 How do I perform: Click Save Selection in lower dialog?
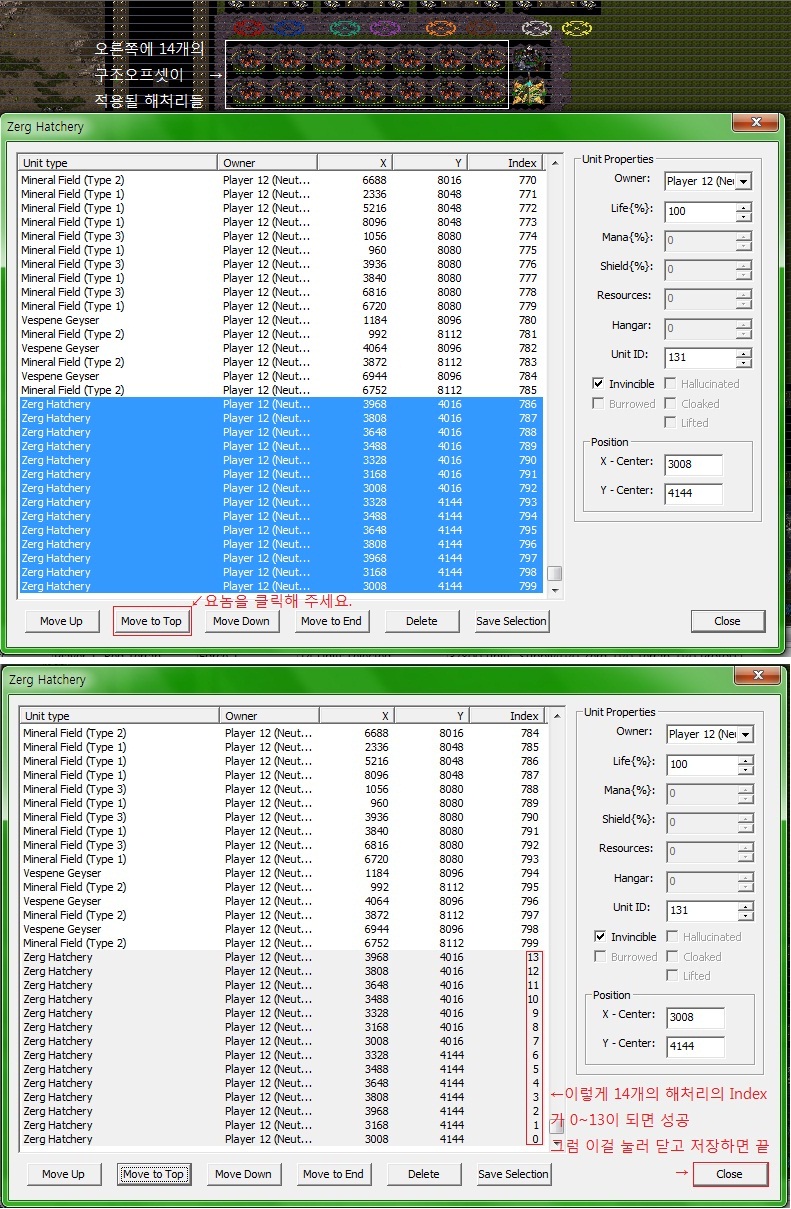coord(513,1174)
